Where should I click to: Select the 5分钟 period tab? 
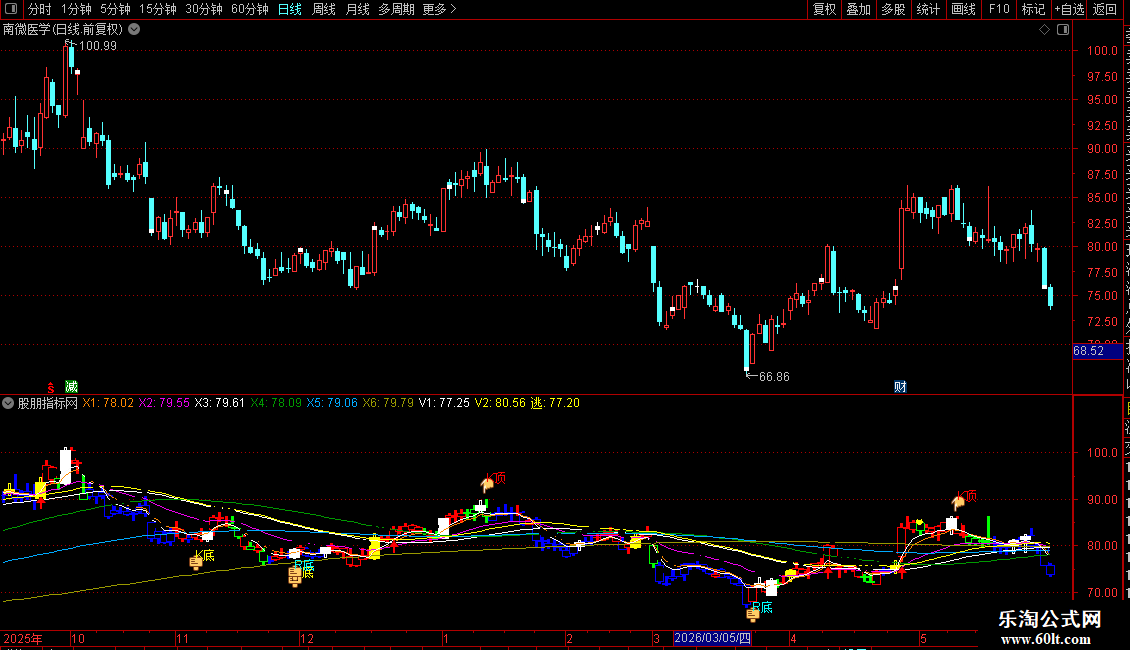[x=115, y=9]
